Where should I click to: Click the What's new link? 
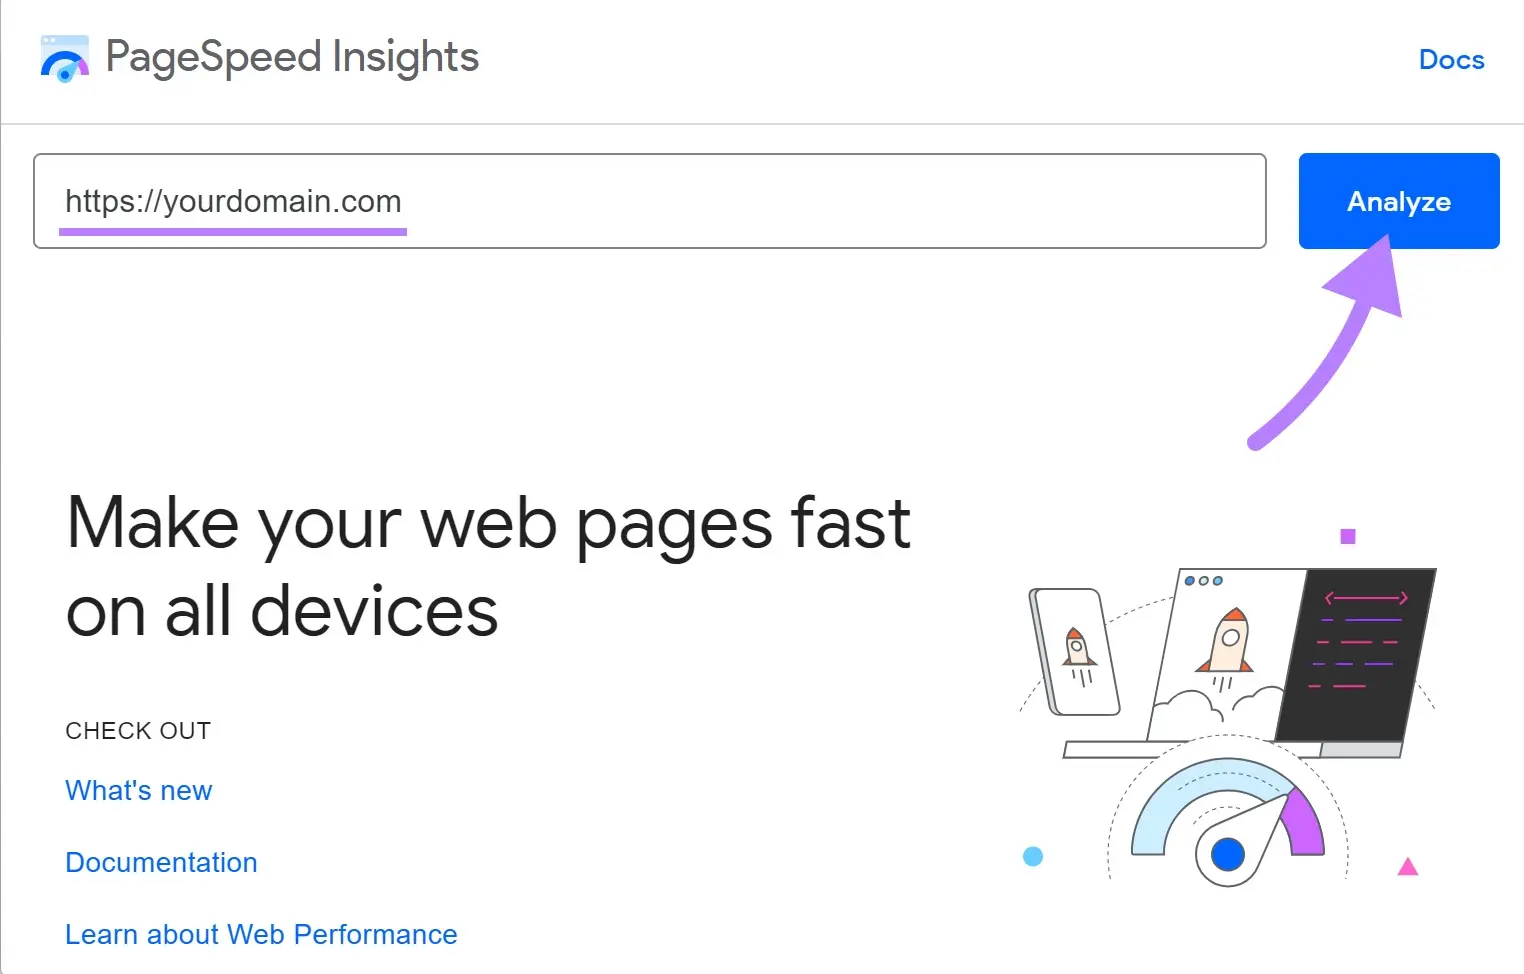coord(138,790)
